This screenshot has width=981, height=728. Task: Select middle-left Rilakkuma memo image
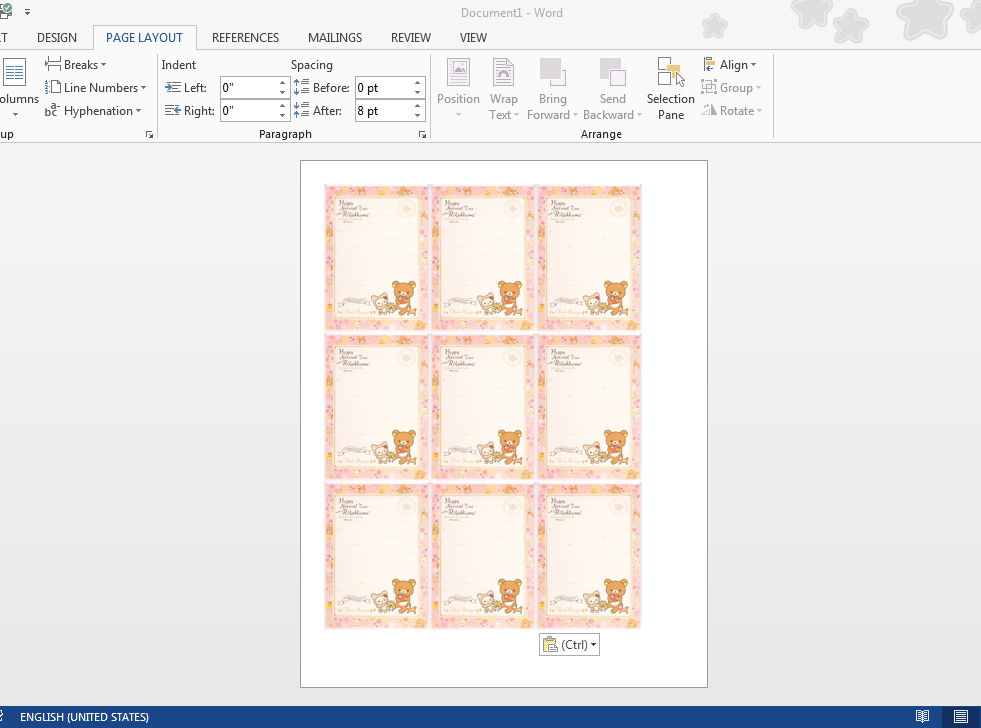click(x=377, y=407)
